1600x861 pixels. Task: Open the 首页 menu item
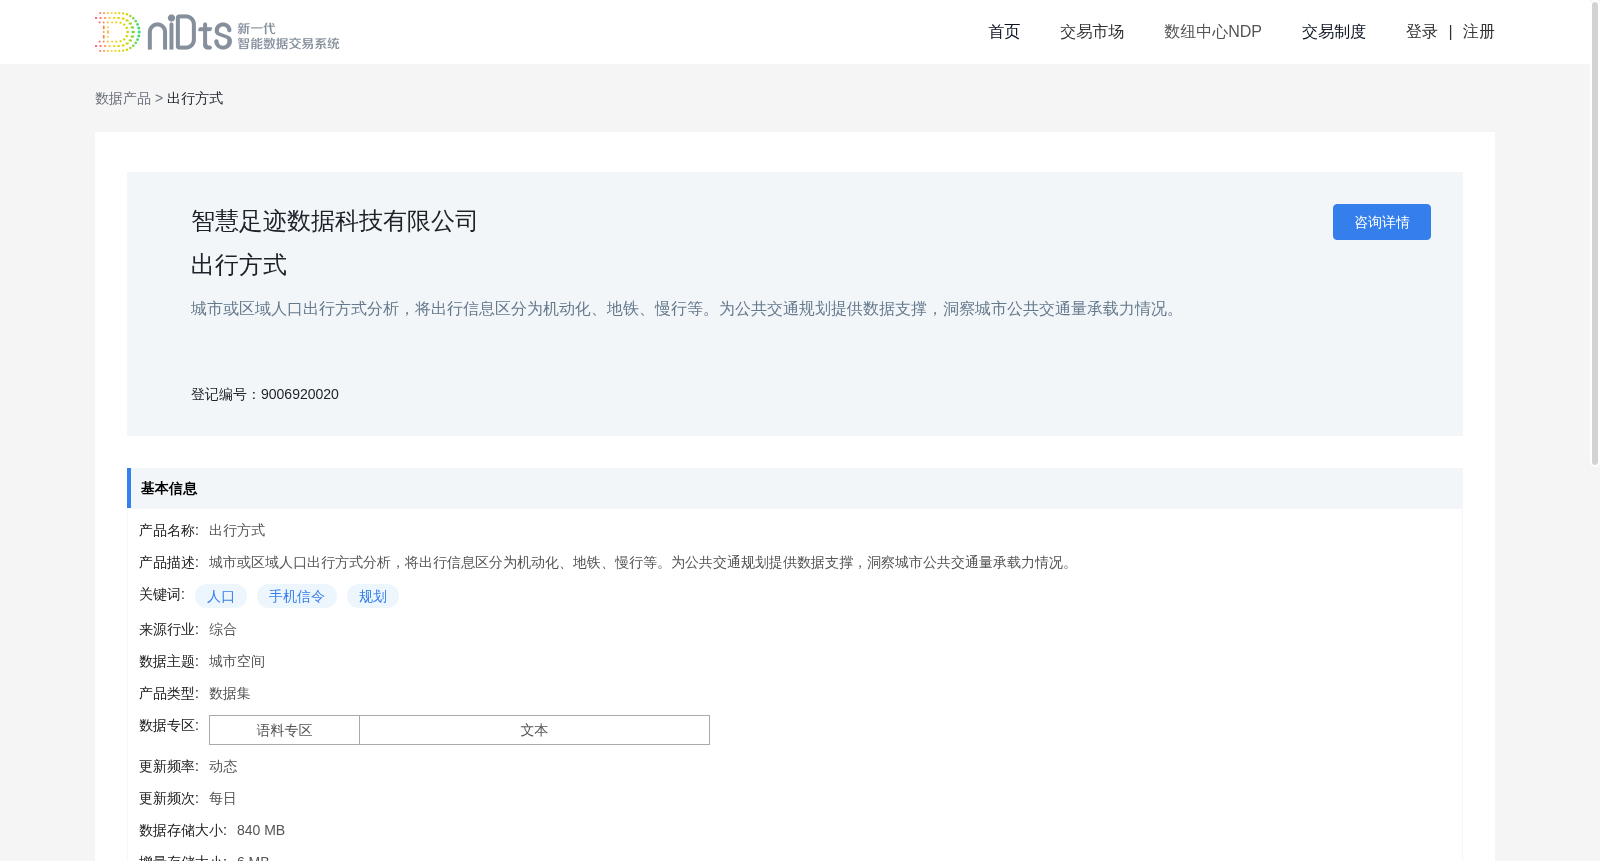[1004, 32]
